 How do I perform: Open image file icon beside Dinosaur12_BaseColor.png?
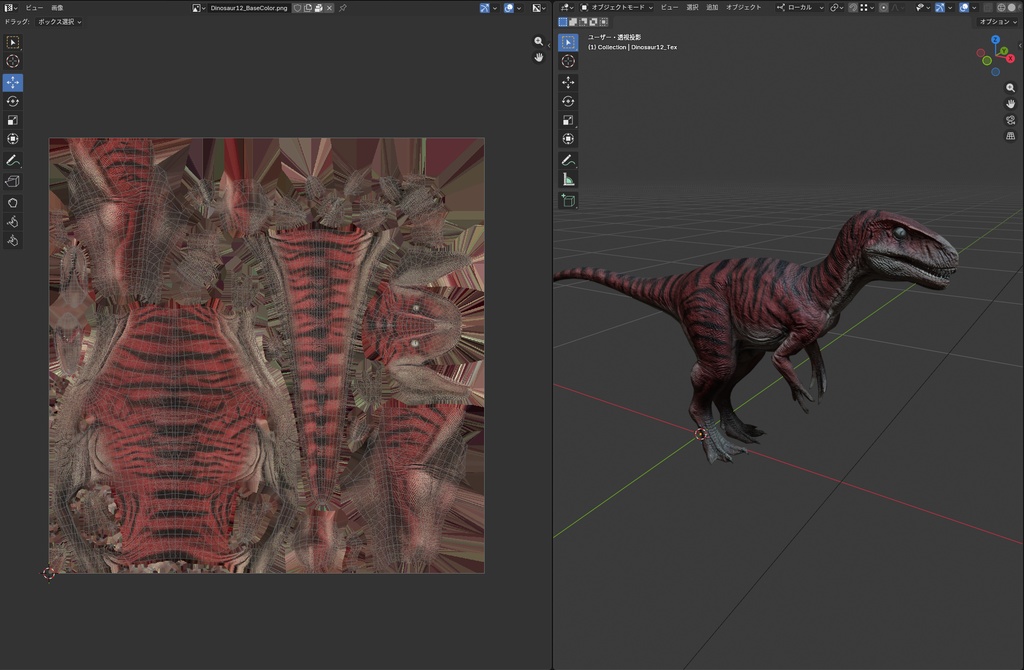[x=319, y=8]
